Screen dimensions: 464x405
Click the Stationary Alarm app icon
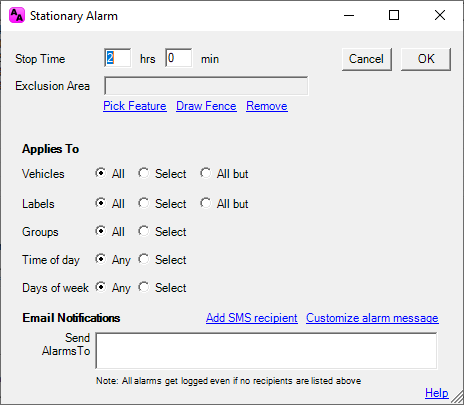point(17,16)
